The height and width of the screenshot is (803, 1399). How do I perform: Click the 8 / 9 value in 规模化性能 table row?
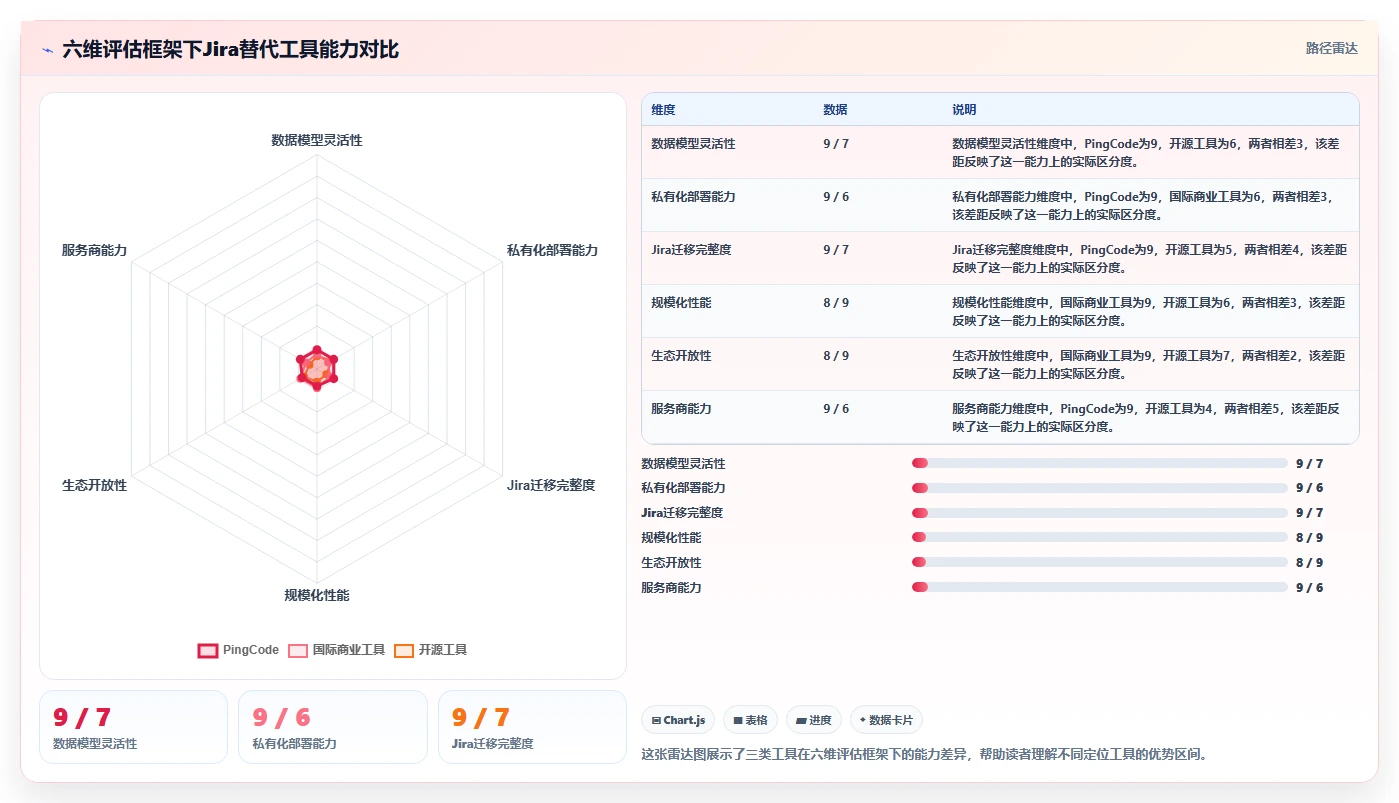(836, 303)
